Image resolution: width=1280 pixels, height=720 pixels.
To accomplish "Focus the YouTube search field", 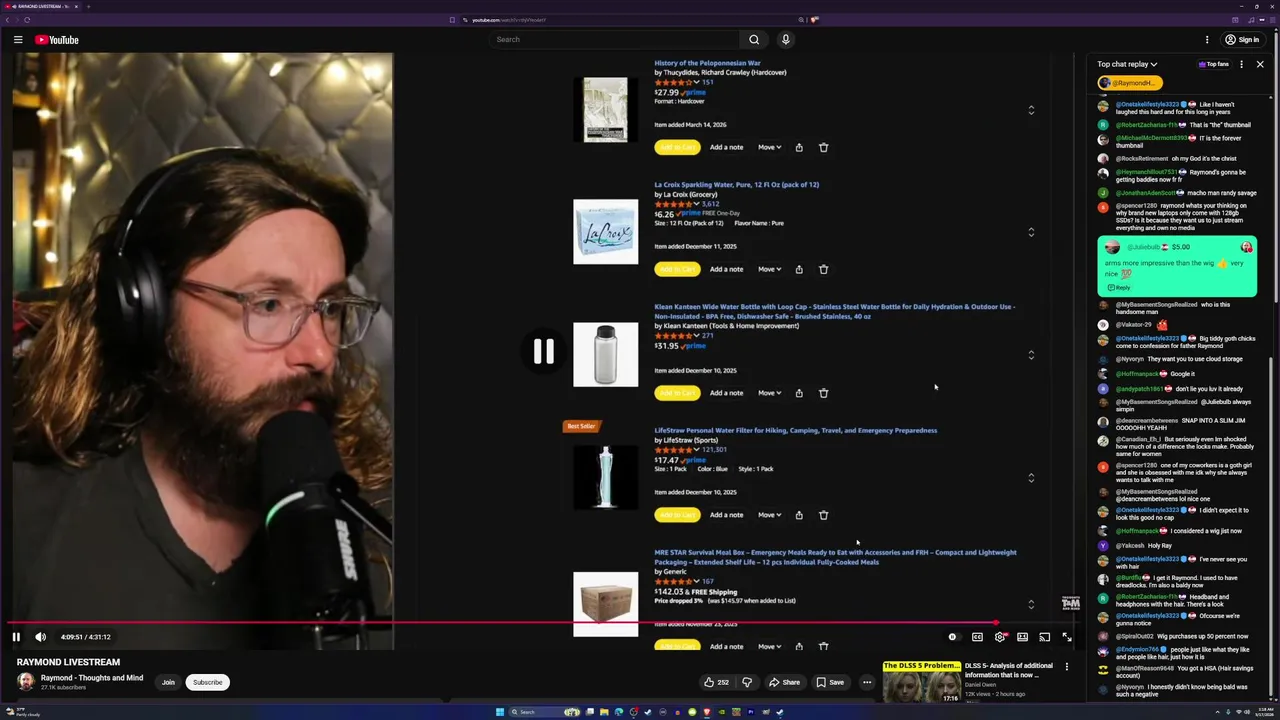I will point(615,40).
